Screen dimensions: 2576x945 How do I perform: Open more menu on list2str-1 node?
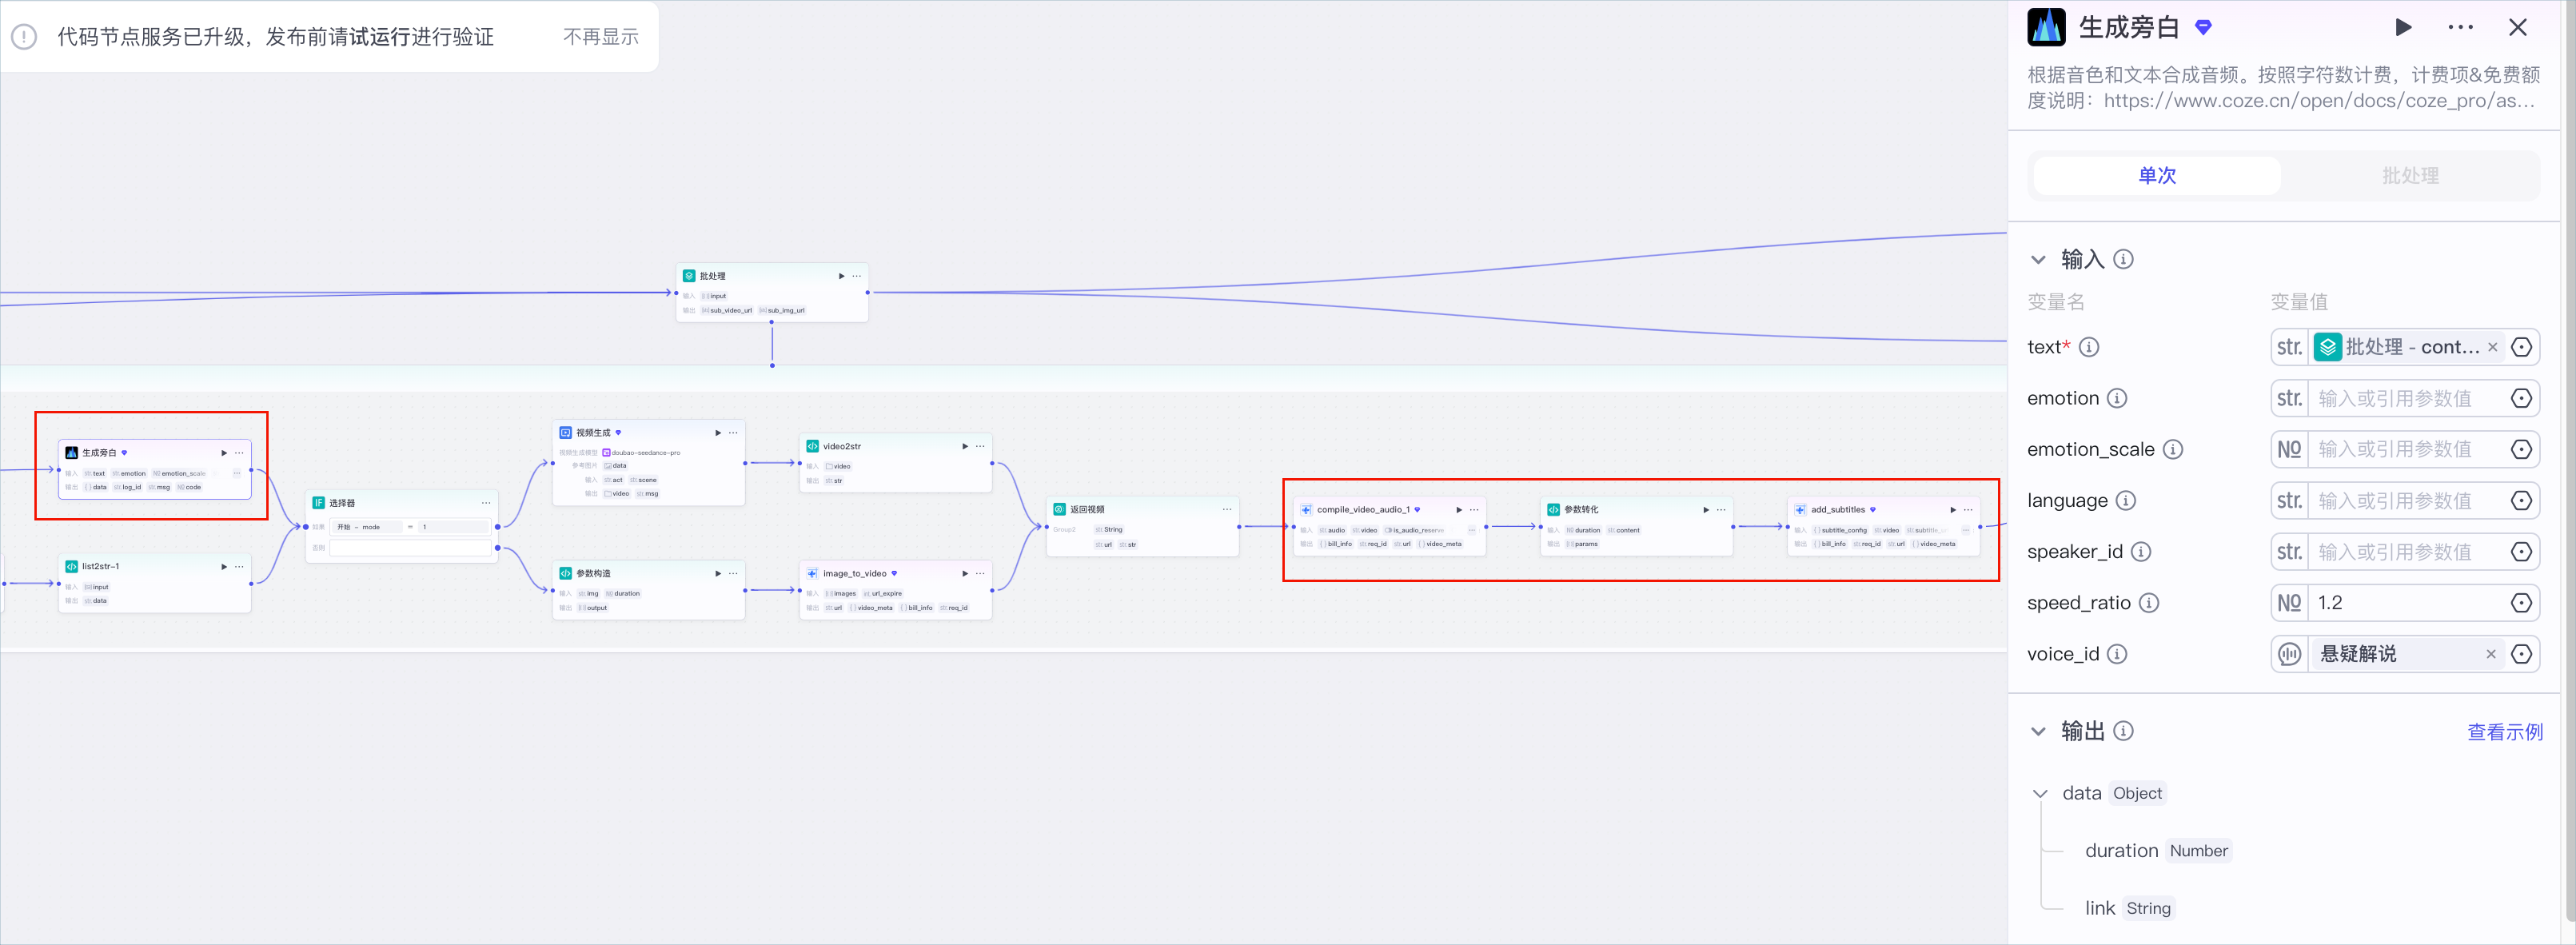pyautogui.click(x=239, y=567)
